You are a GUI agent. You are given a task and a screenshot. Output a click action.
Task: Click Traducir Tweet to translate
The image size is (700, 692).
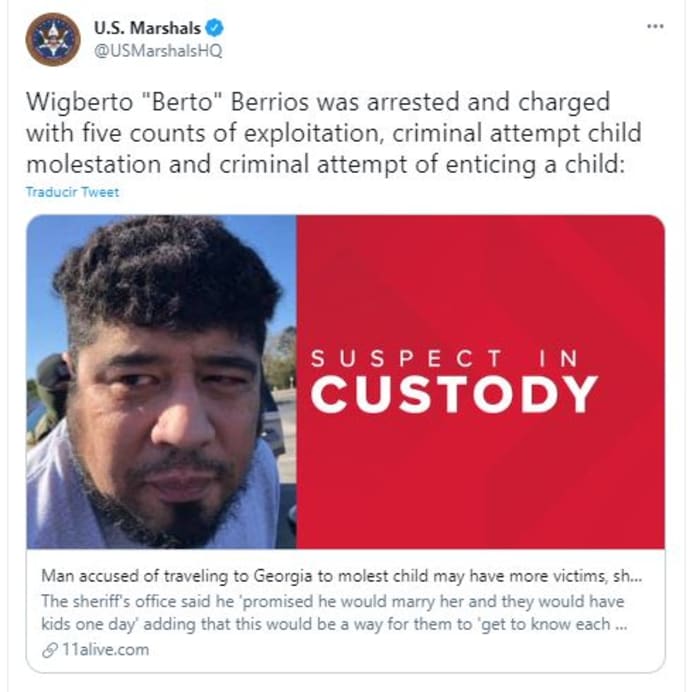click(x=72, y=192)
